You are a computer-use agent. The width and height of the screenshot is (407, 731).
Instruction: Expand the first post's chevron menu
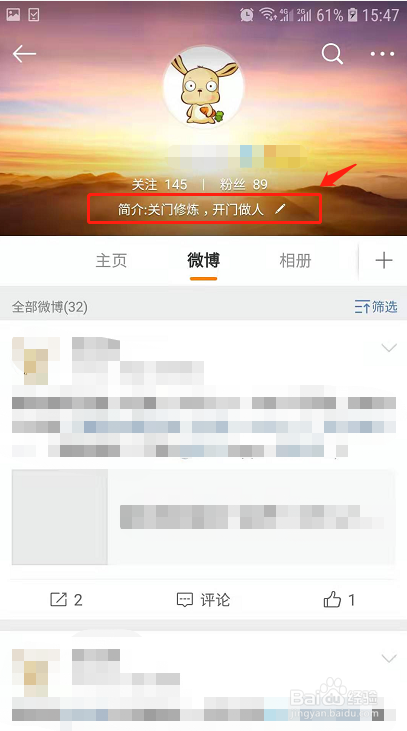(x=389, y=347)
